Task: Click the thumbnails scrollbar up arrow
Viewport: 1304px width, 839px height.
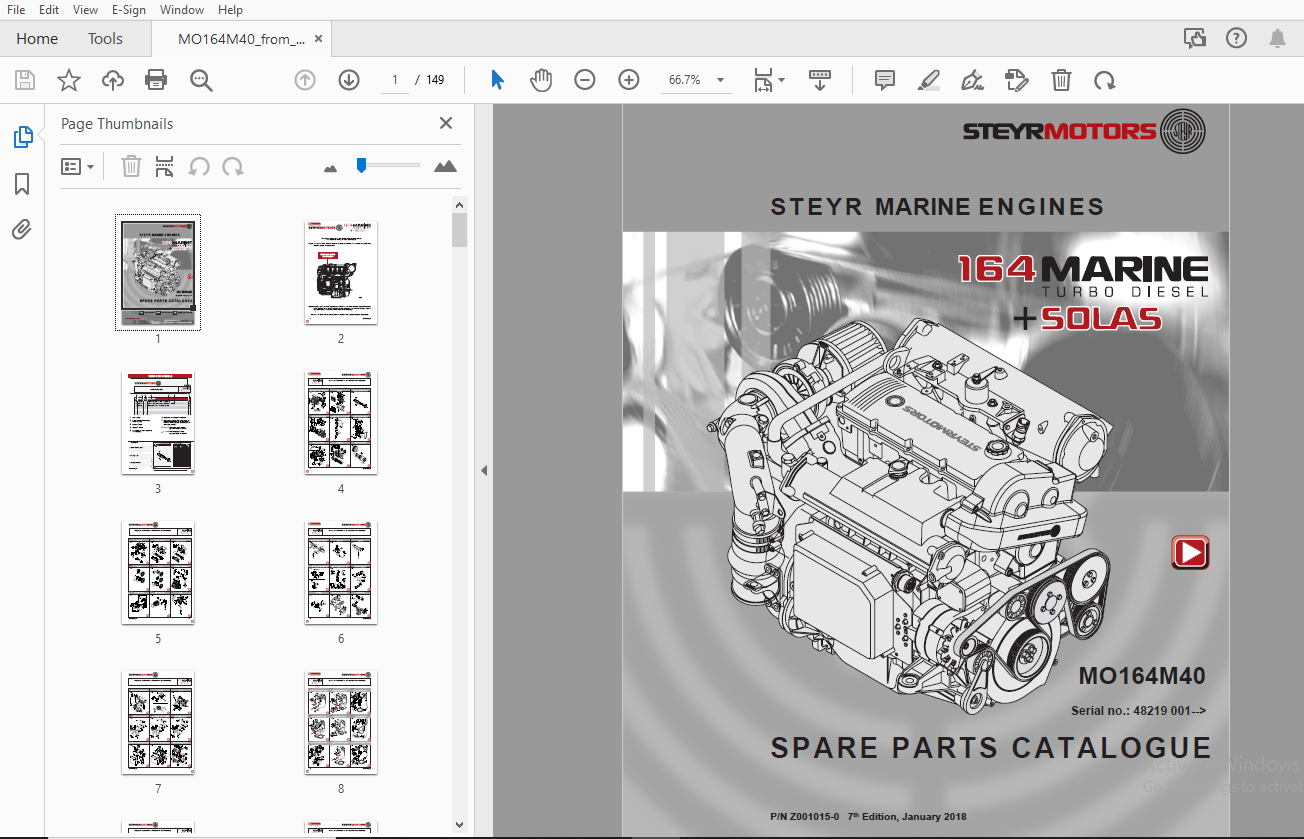Action: 459,205
